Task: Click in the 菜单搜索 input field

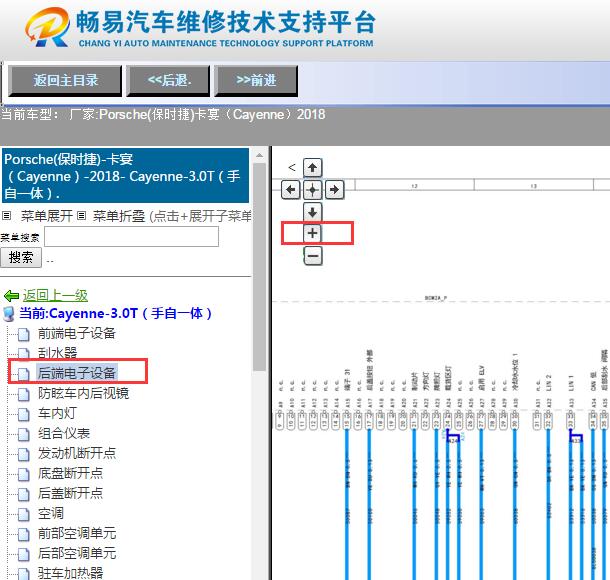Action: click(131, 236)
